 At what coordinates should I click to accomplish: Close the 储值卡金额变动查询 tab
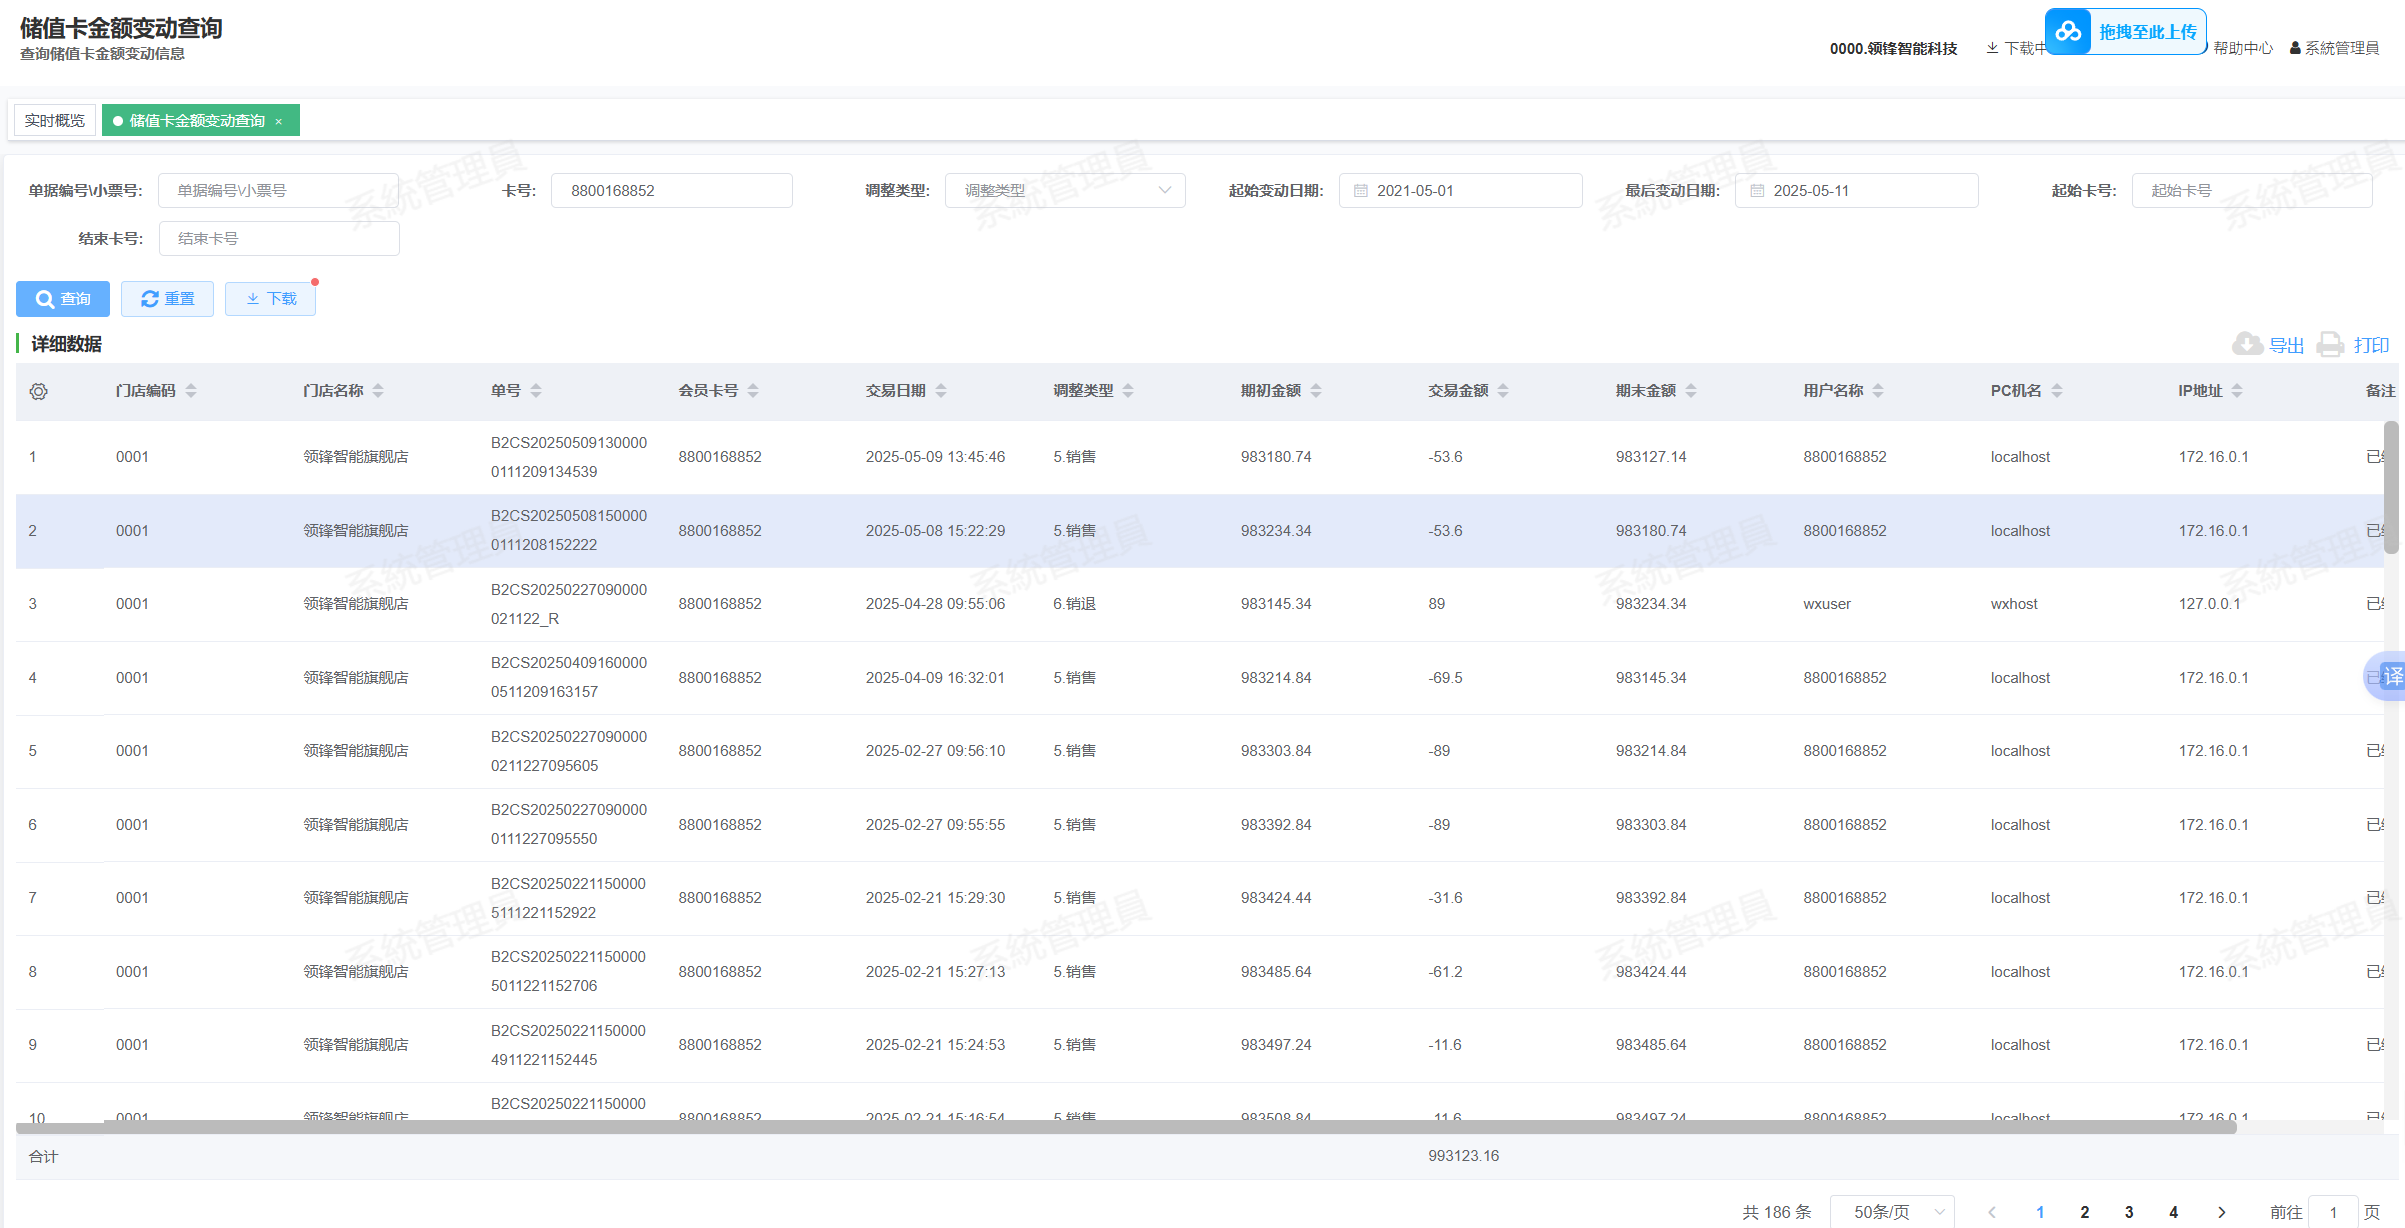click(279, 122)
